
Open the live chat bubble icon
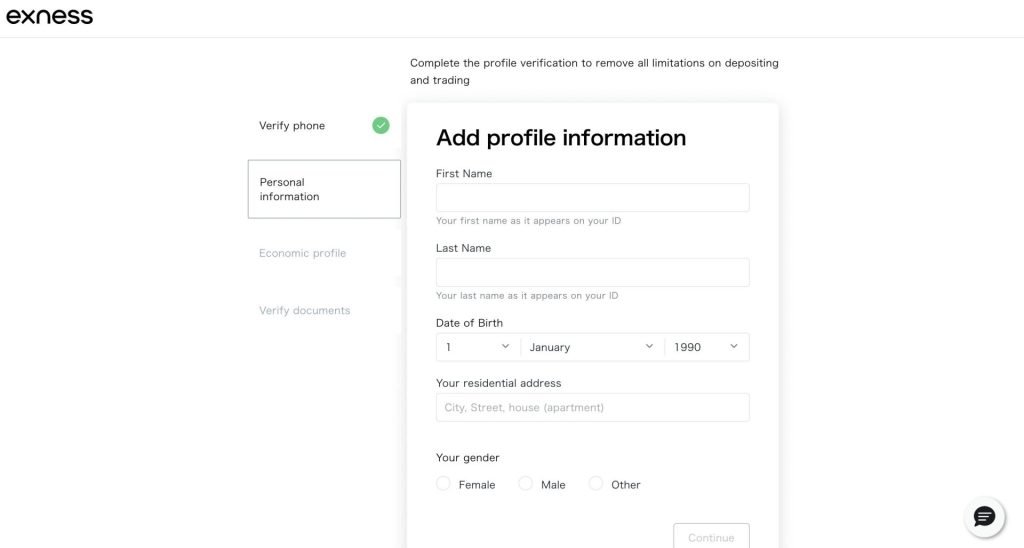984,516
